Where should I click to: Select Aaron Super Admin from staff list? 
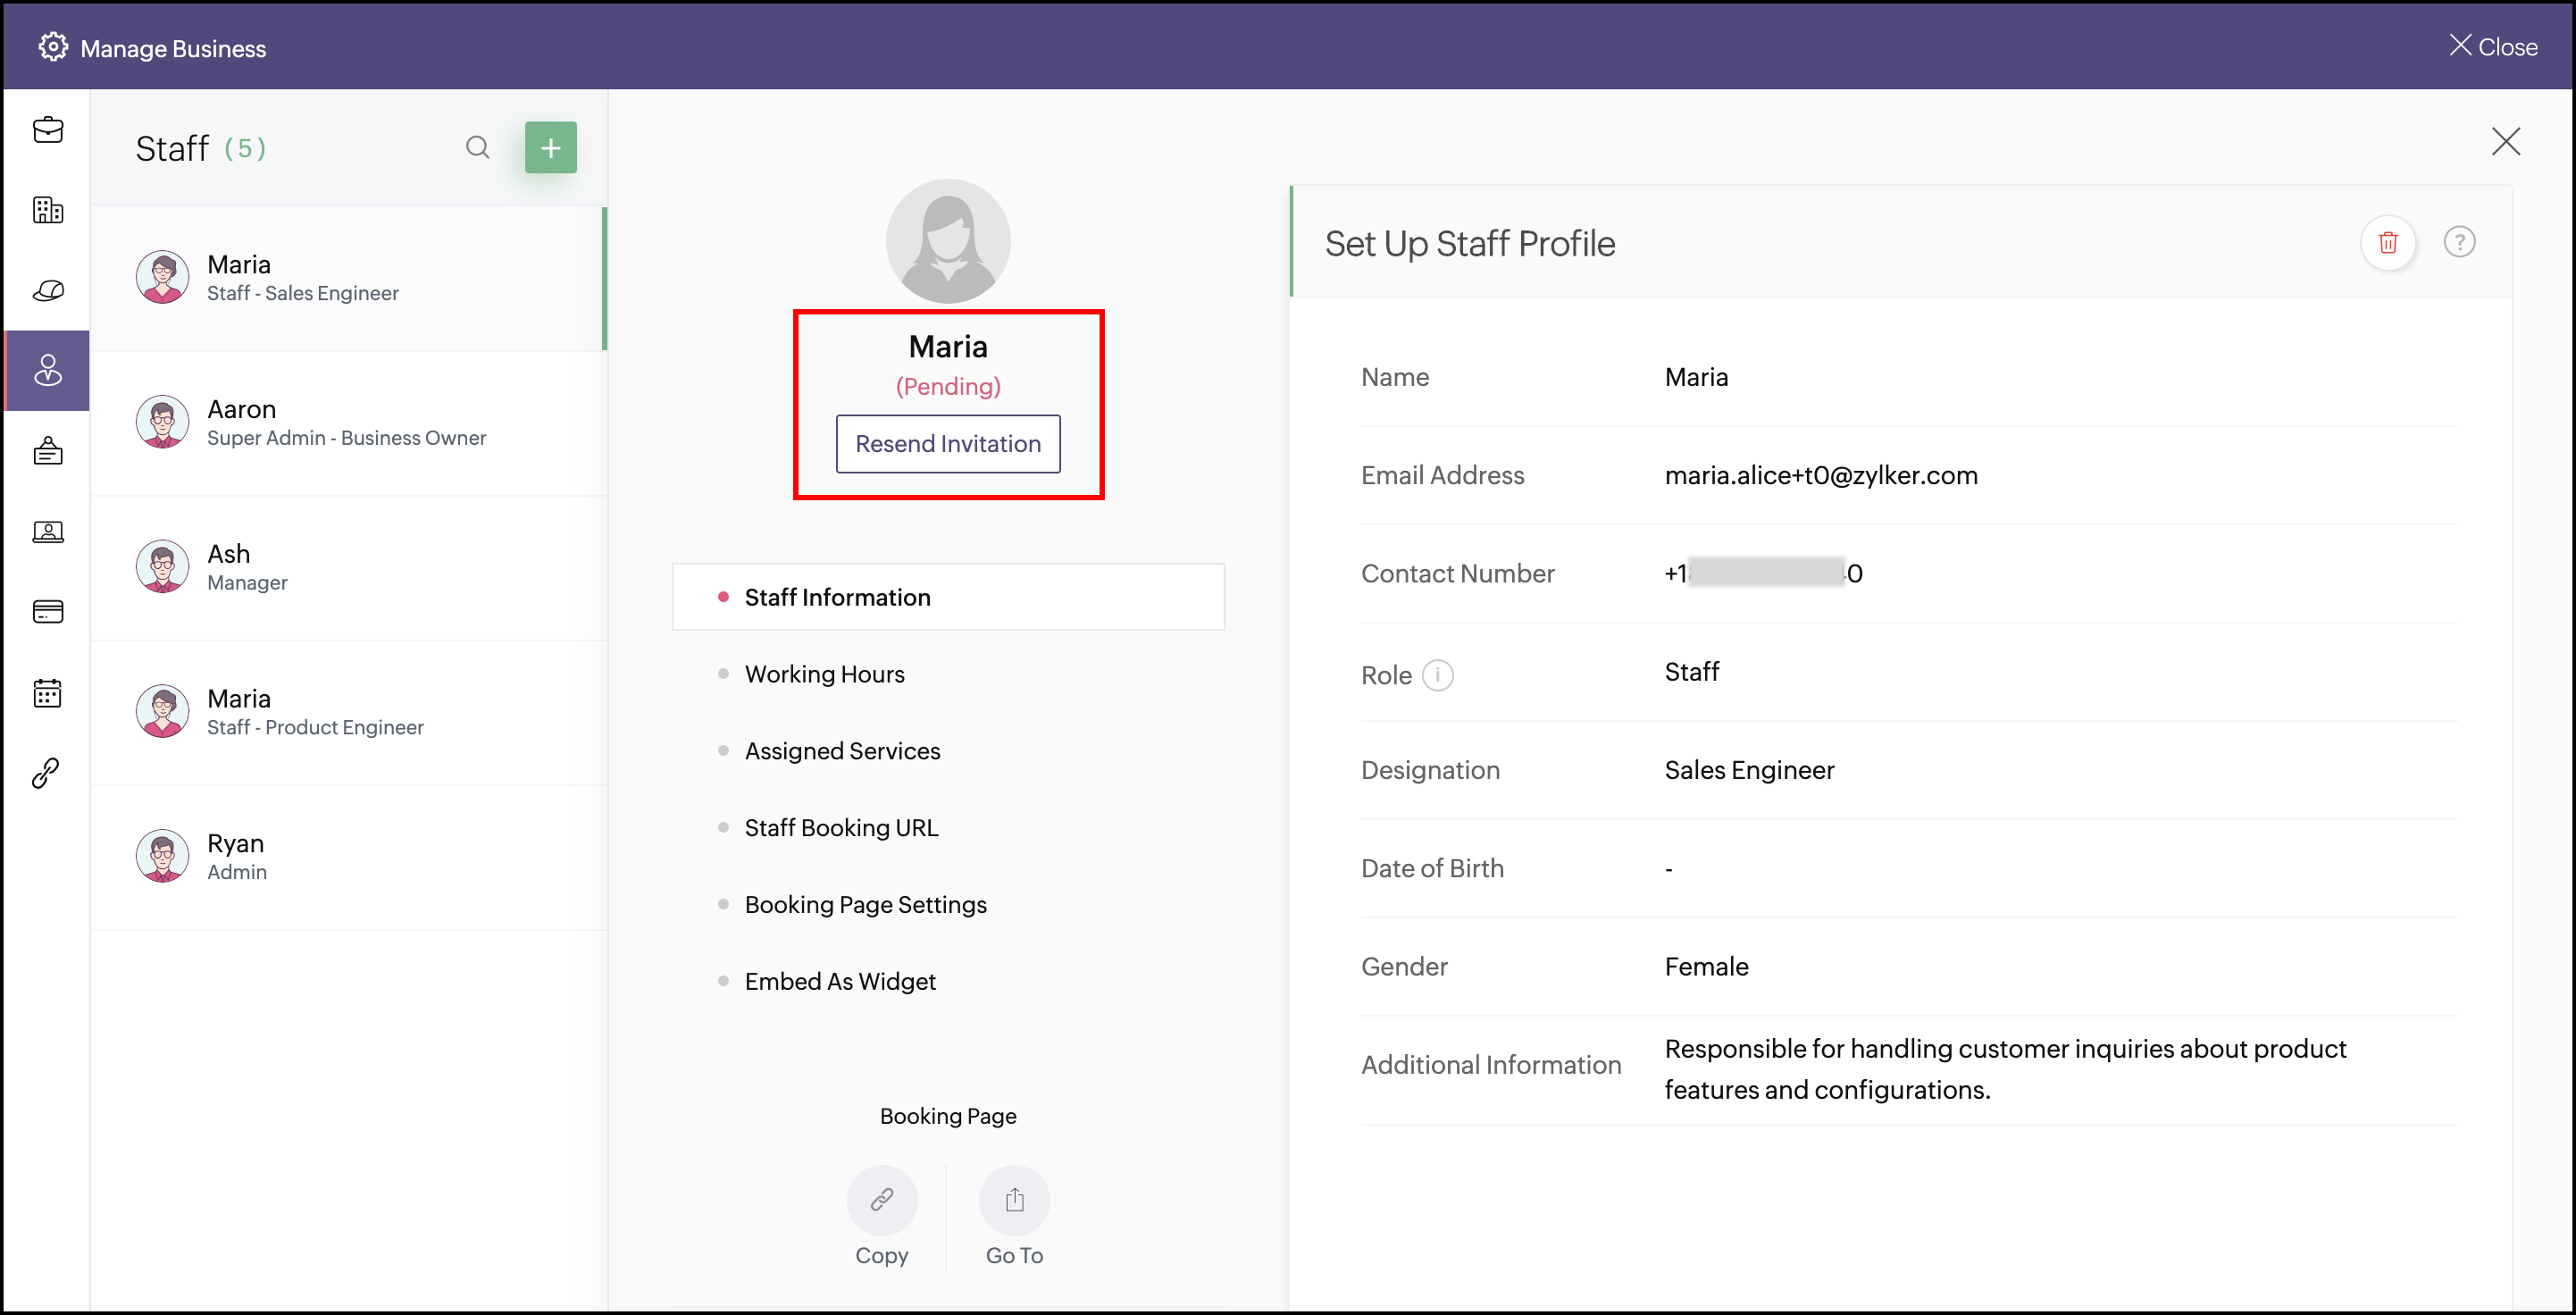click(347, 423)
